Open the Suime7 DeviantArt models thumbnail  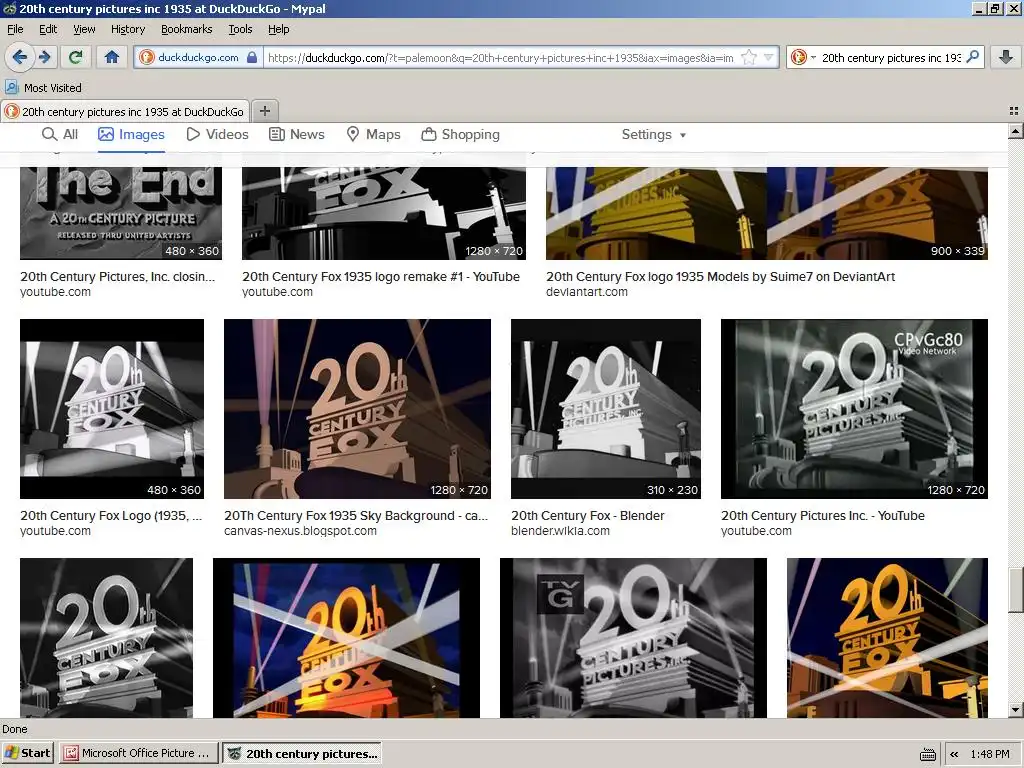coord(767,214)
